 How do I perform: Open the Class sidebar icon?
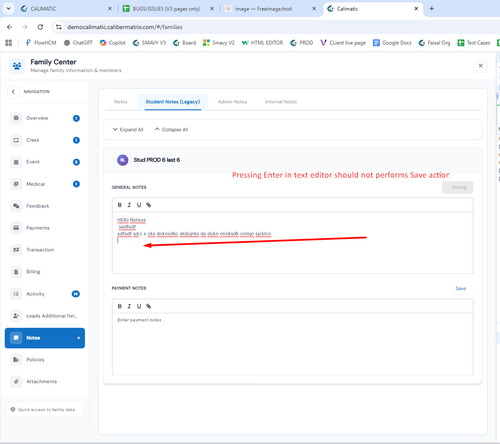click(16, 140)
